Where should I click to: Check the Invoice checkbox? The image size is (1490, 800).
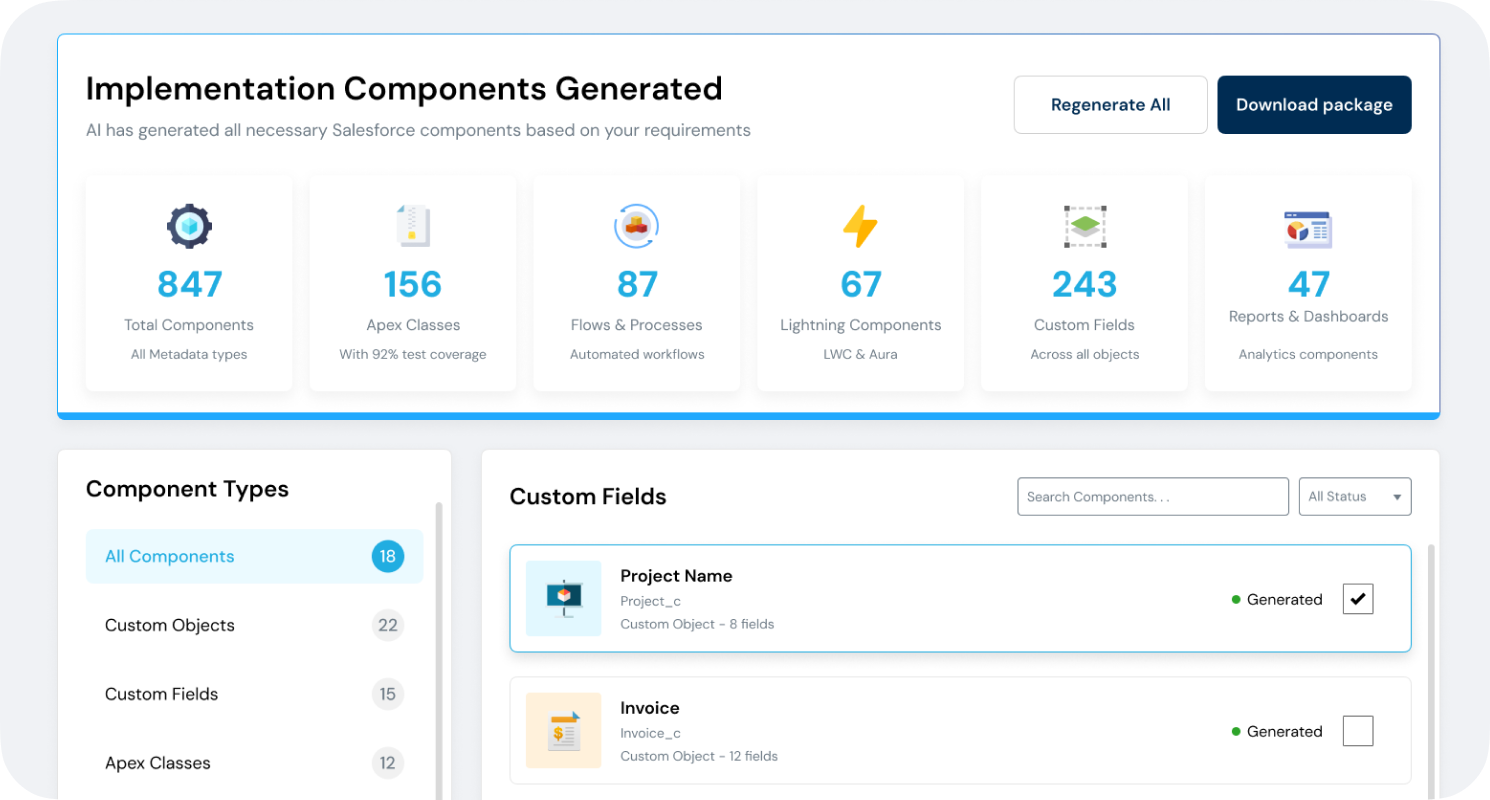point(1357,731)
